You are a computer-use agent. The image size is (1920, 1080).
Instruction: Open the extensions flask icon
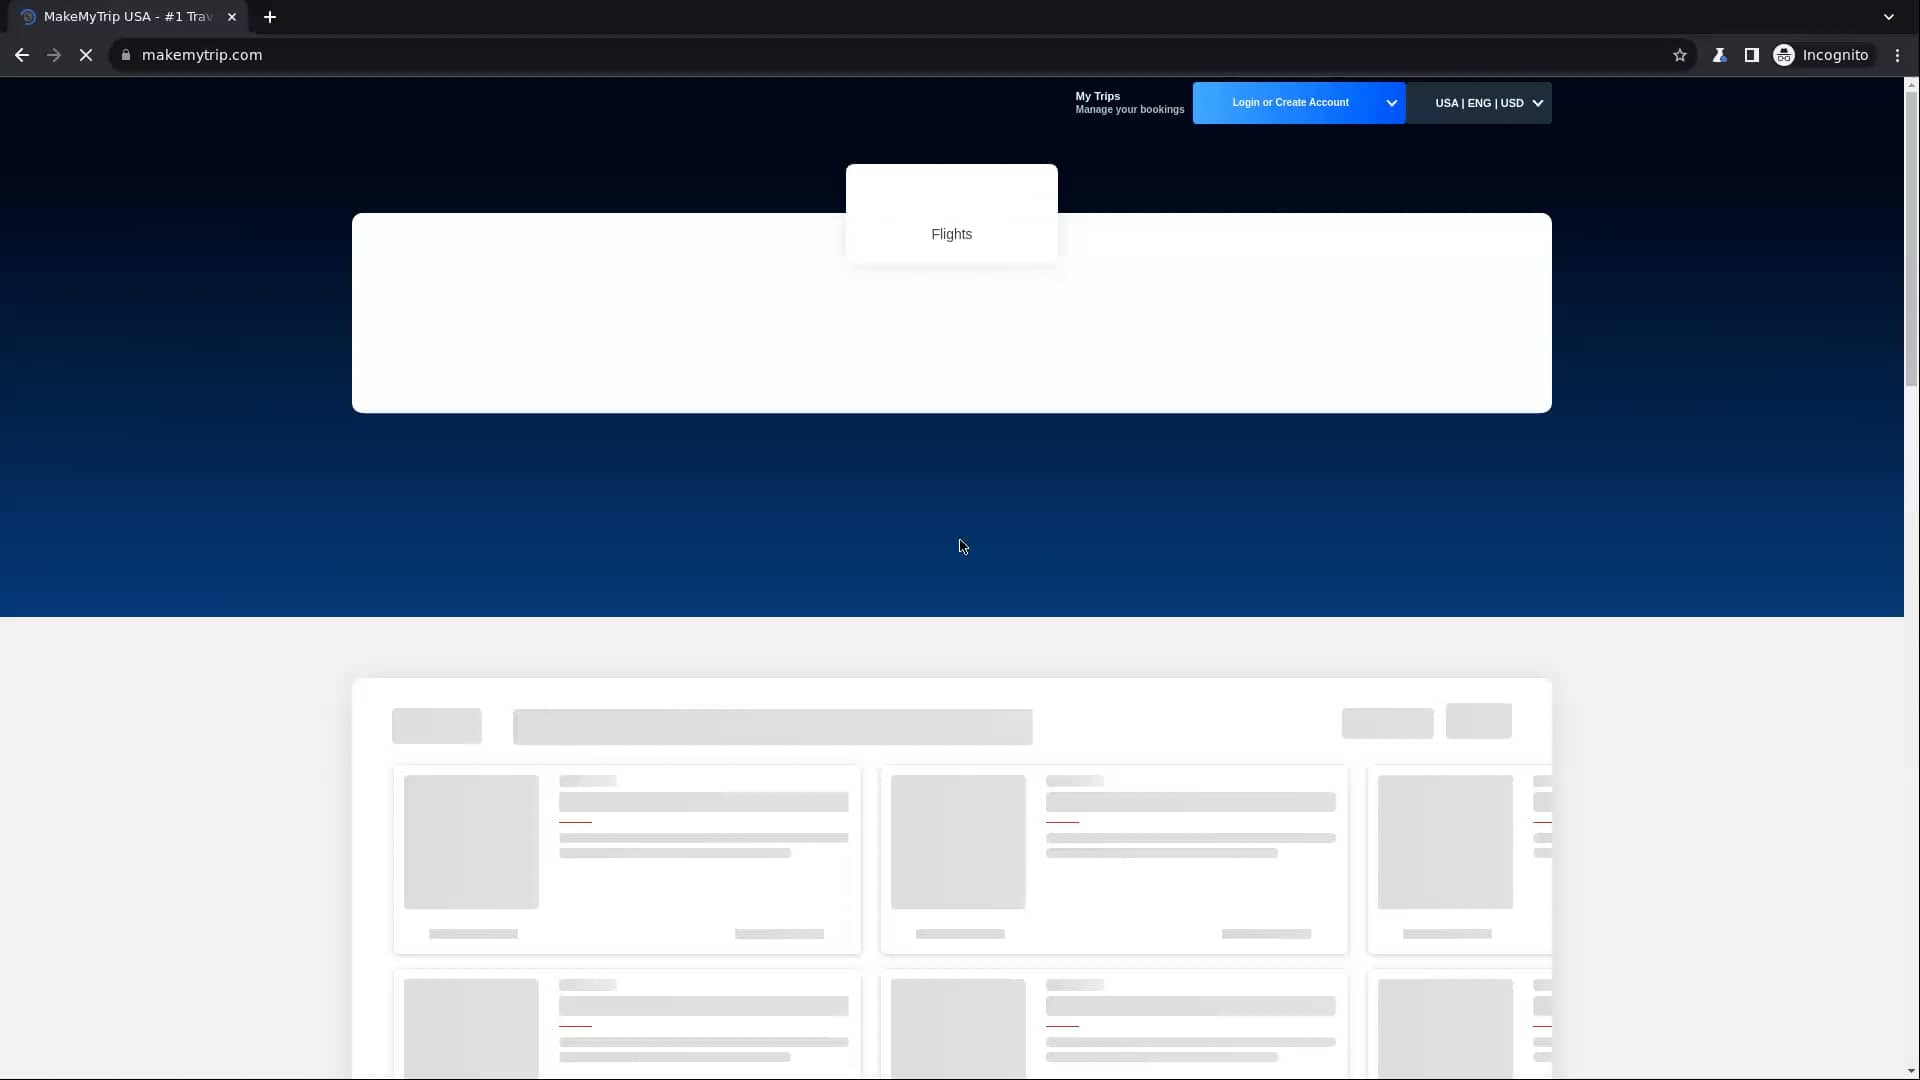click(x=1720, y=55)
